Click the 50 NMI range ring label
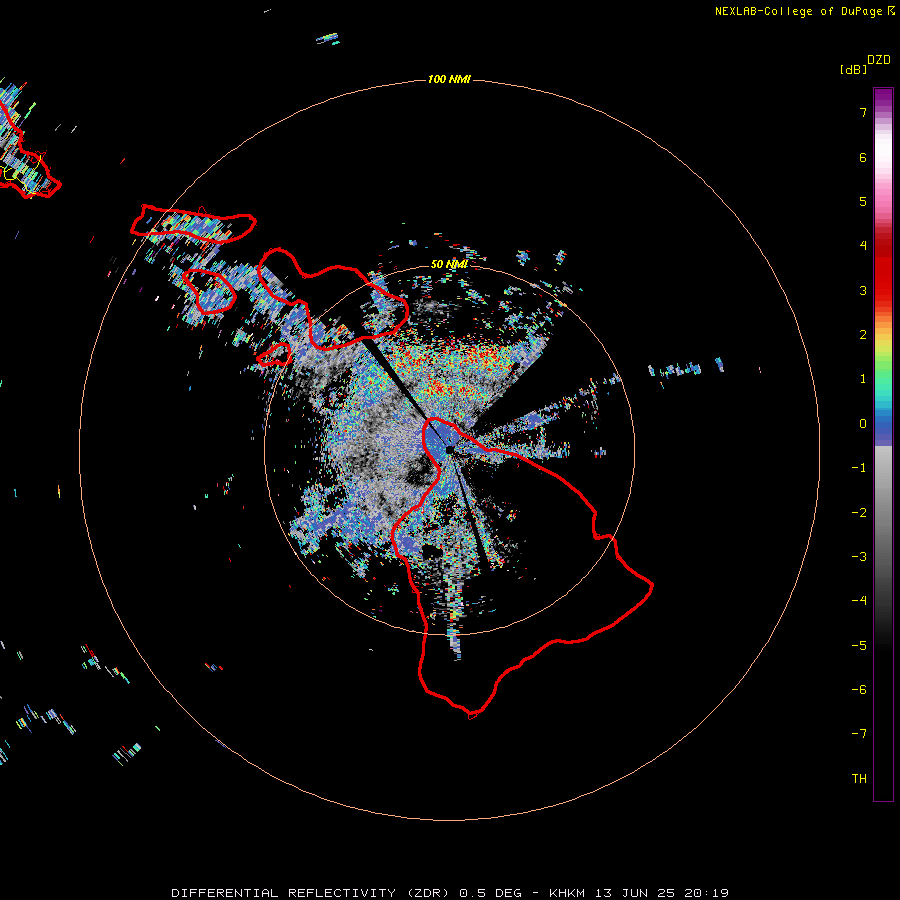Viewport: 900px width, 900px height. pyautogui.click(x=449, y=264)
